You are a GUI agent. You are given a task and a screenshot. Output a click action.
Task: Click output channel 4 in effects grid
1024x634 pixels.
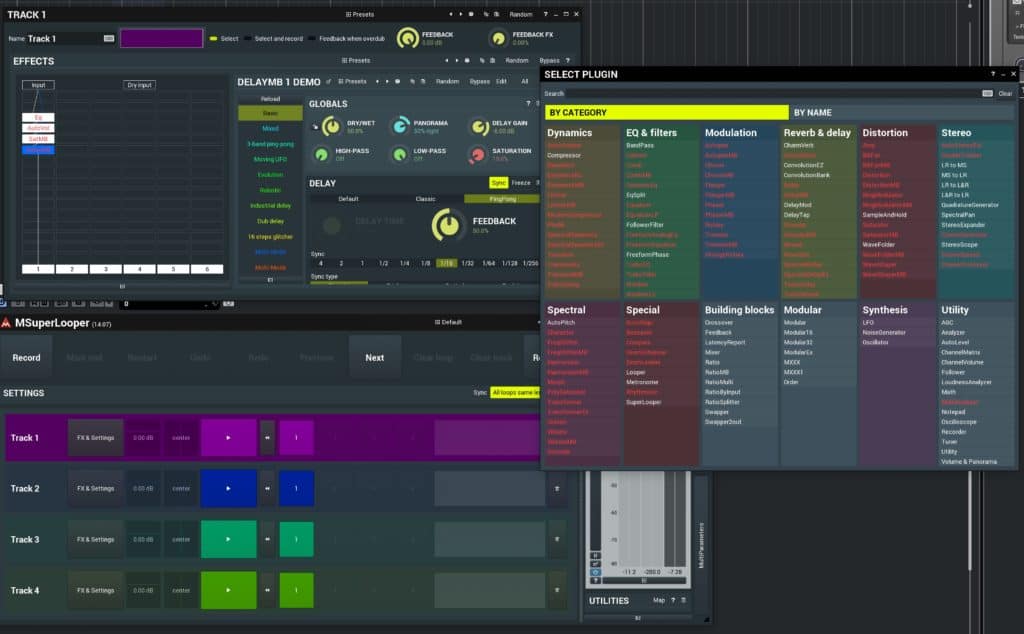point(139,269)
